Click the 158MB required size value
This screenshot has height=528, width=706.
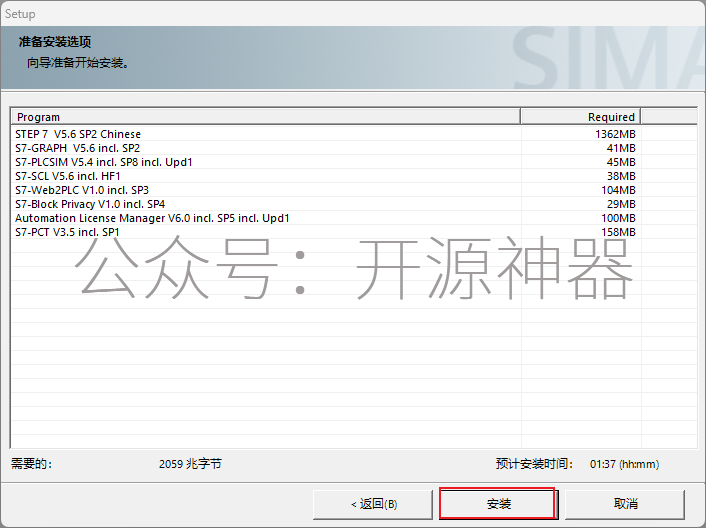tap(618, 232)
